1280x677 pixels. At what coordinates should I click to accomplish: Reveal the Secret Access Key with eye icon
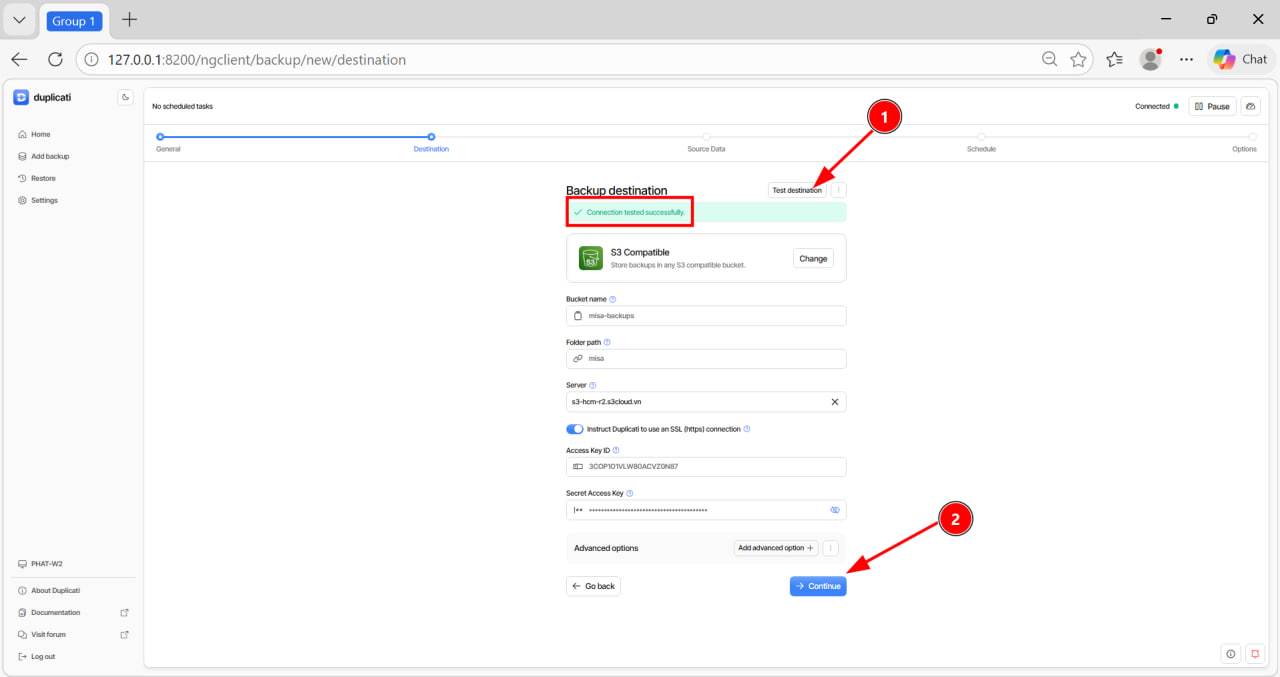click(x=835, y=510)
